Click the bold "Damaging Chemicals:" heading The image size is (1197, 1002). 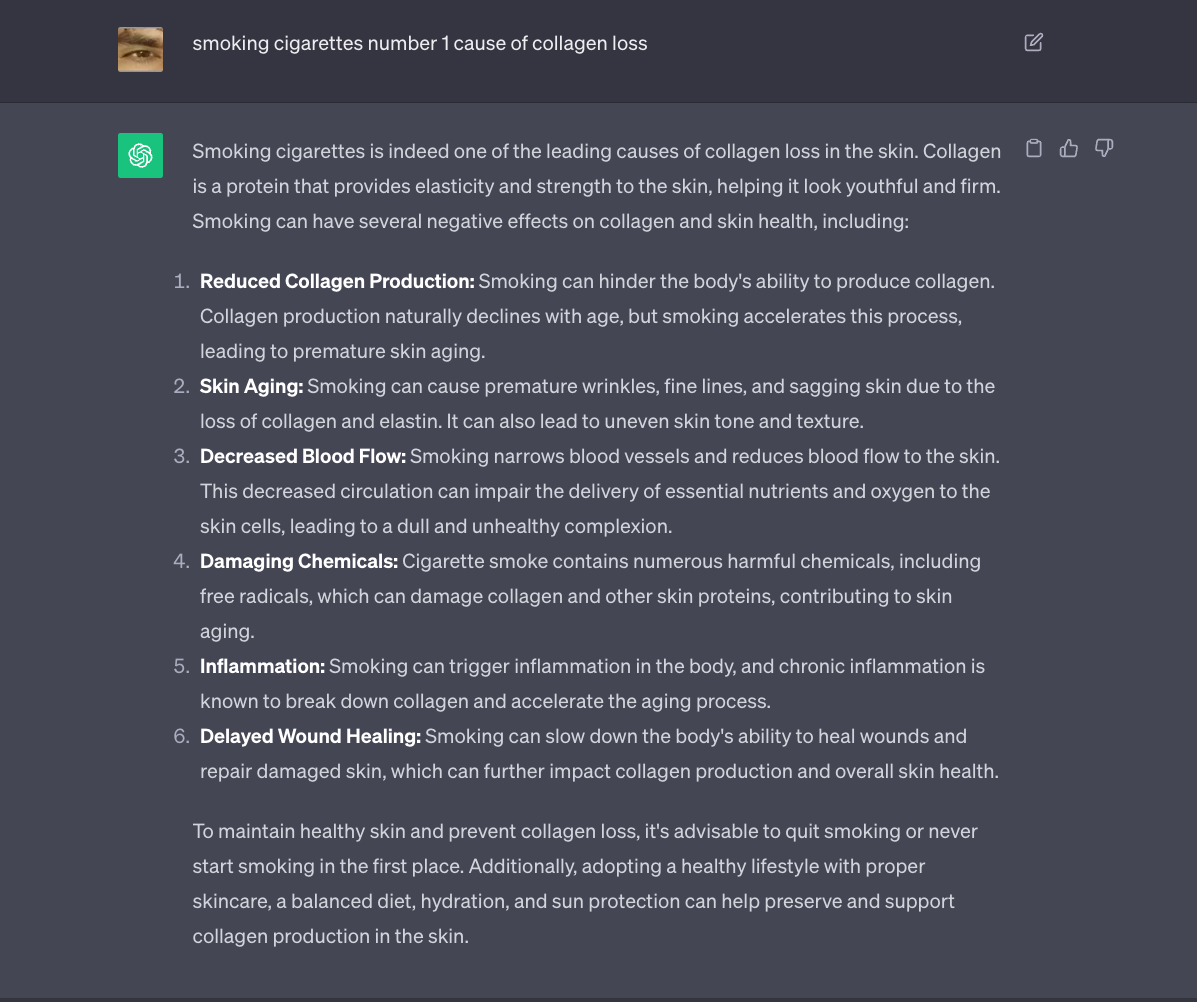tap(299, 561)
